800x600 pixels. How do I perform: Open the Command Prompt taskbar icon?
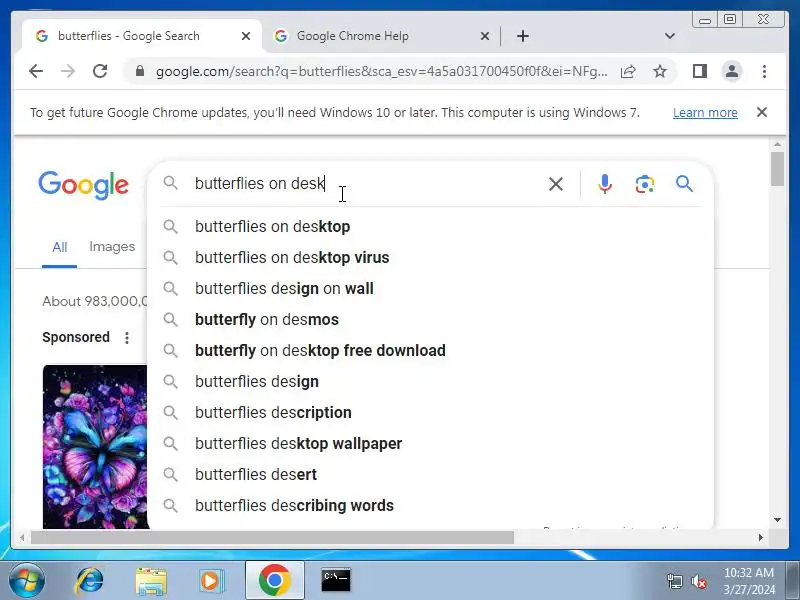pos(336,580)
